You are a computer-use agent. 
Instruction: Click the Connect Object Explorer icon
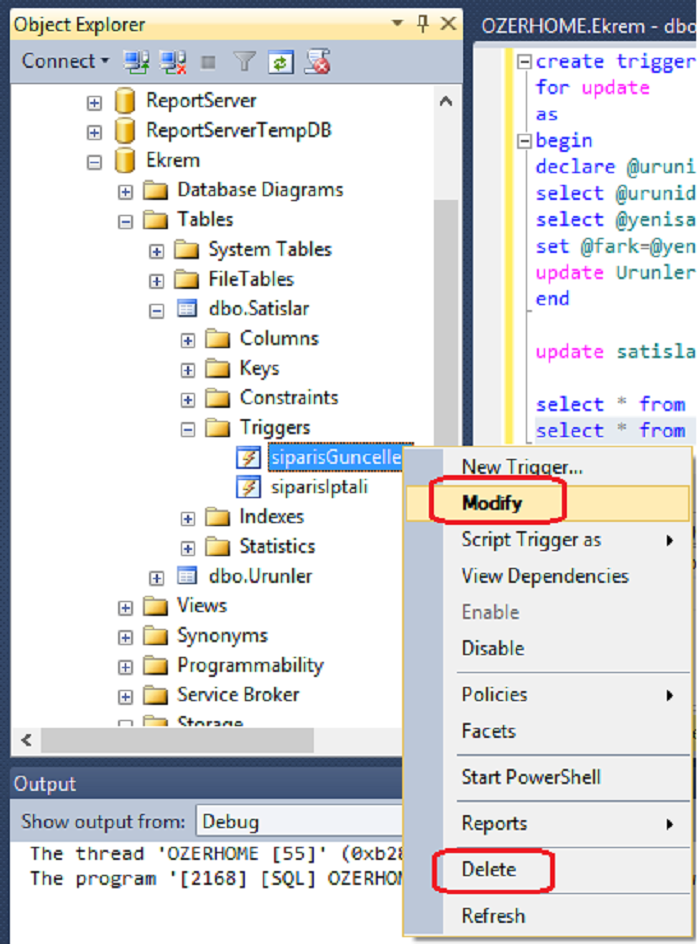pyautogui.click(x=136, y=62)
